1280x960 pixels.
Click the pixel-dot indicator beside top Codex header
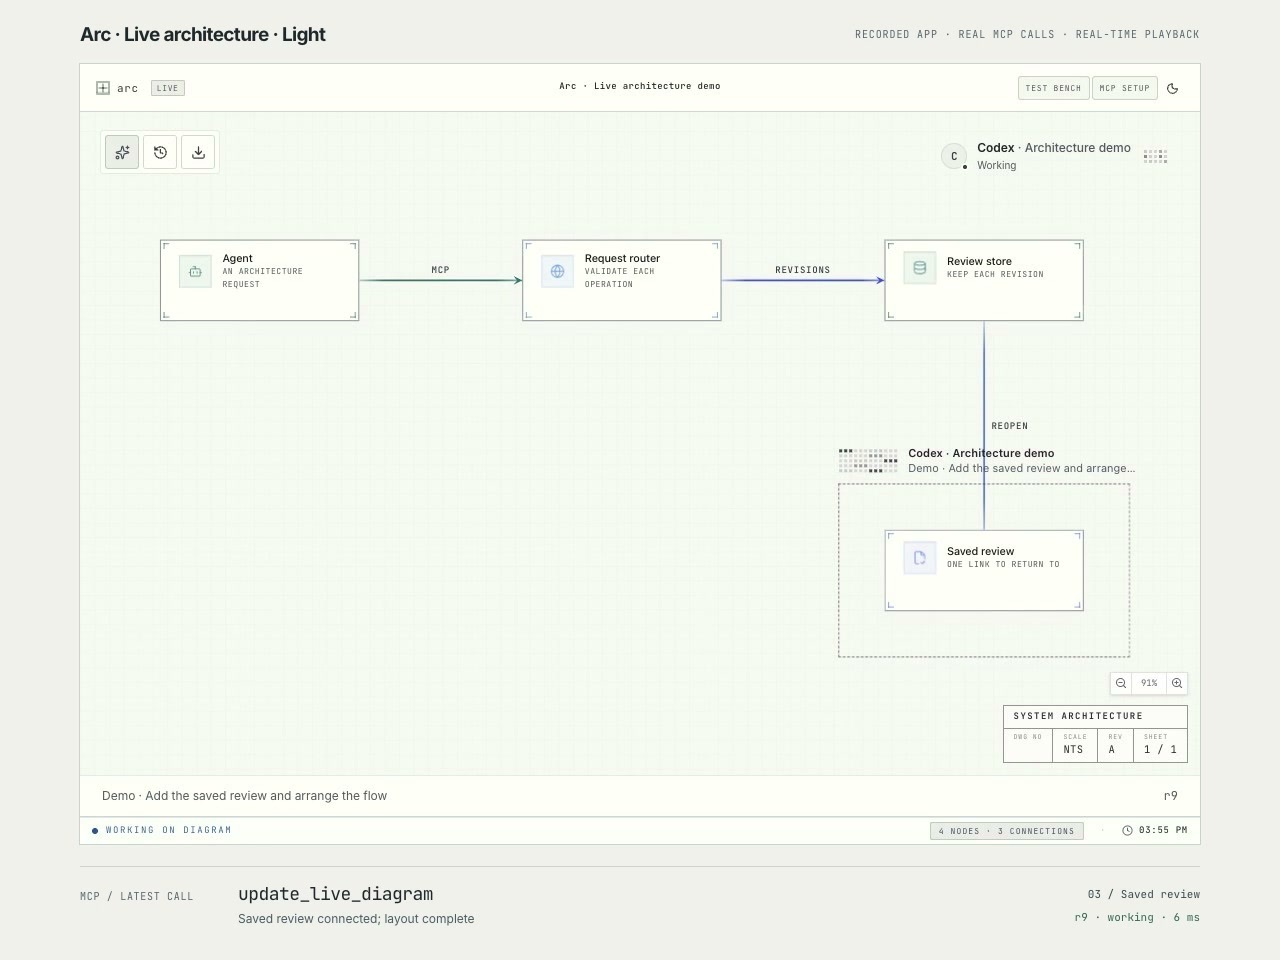(x=1155, y=156)
